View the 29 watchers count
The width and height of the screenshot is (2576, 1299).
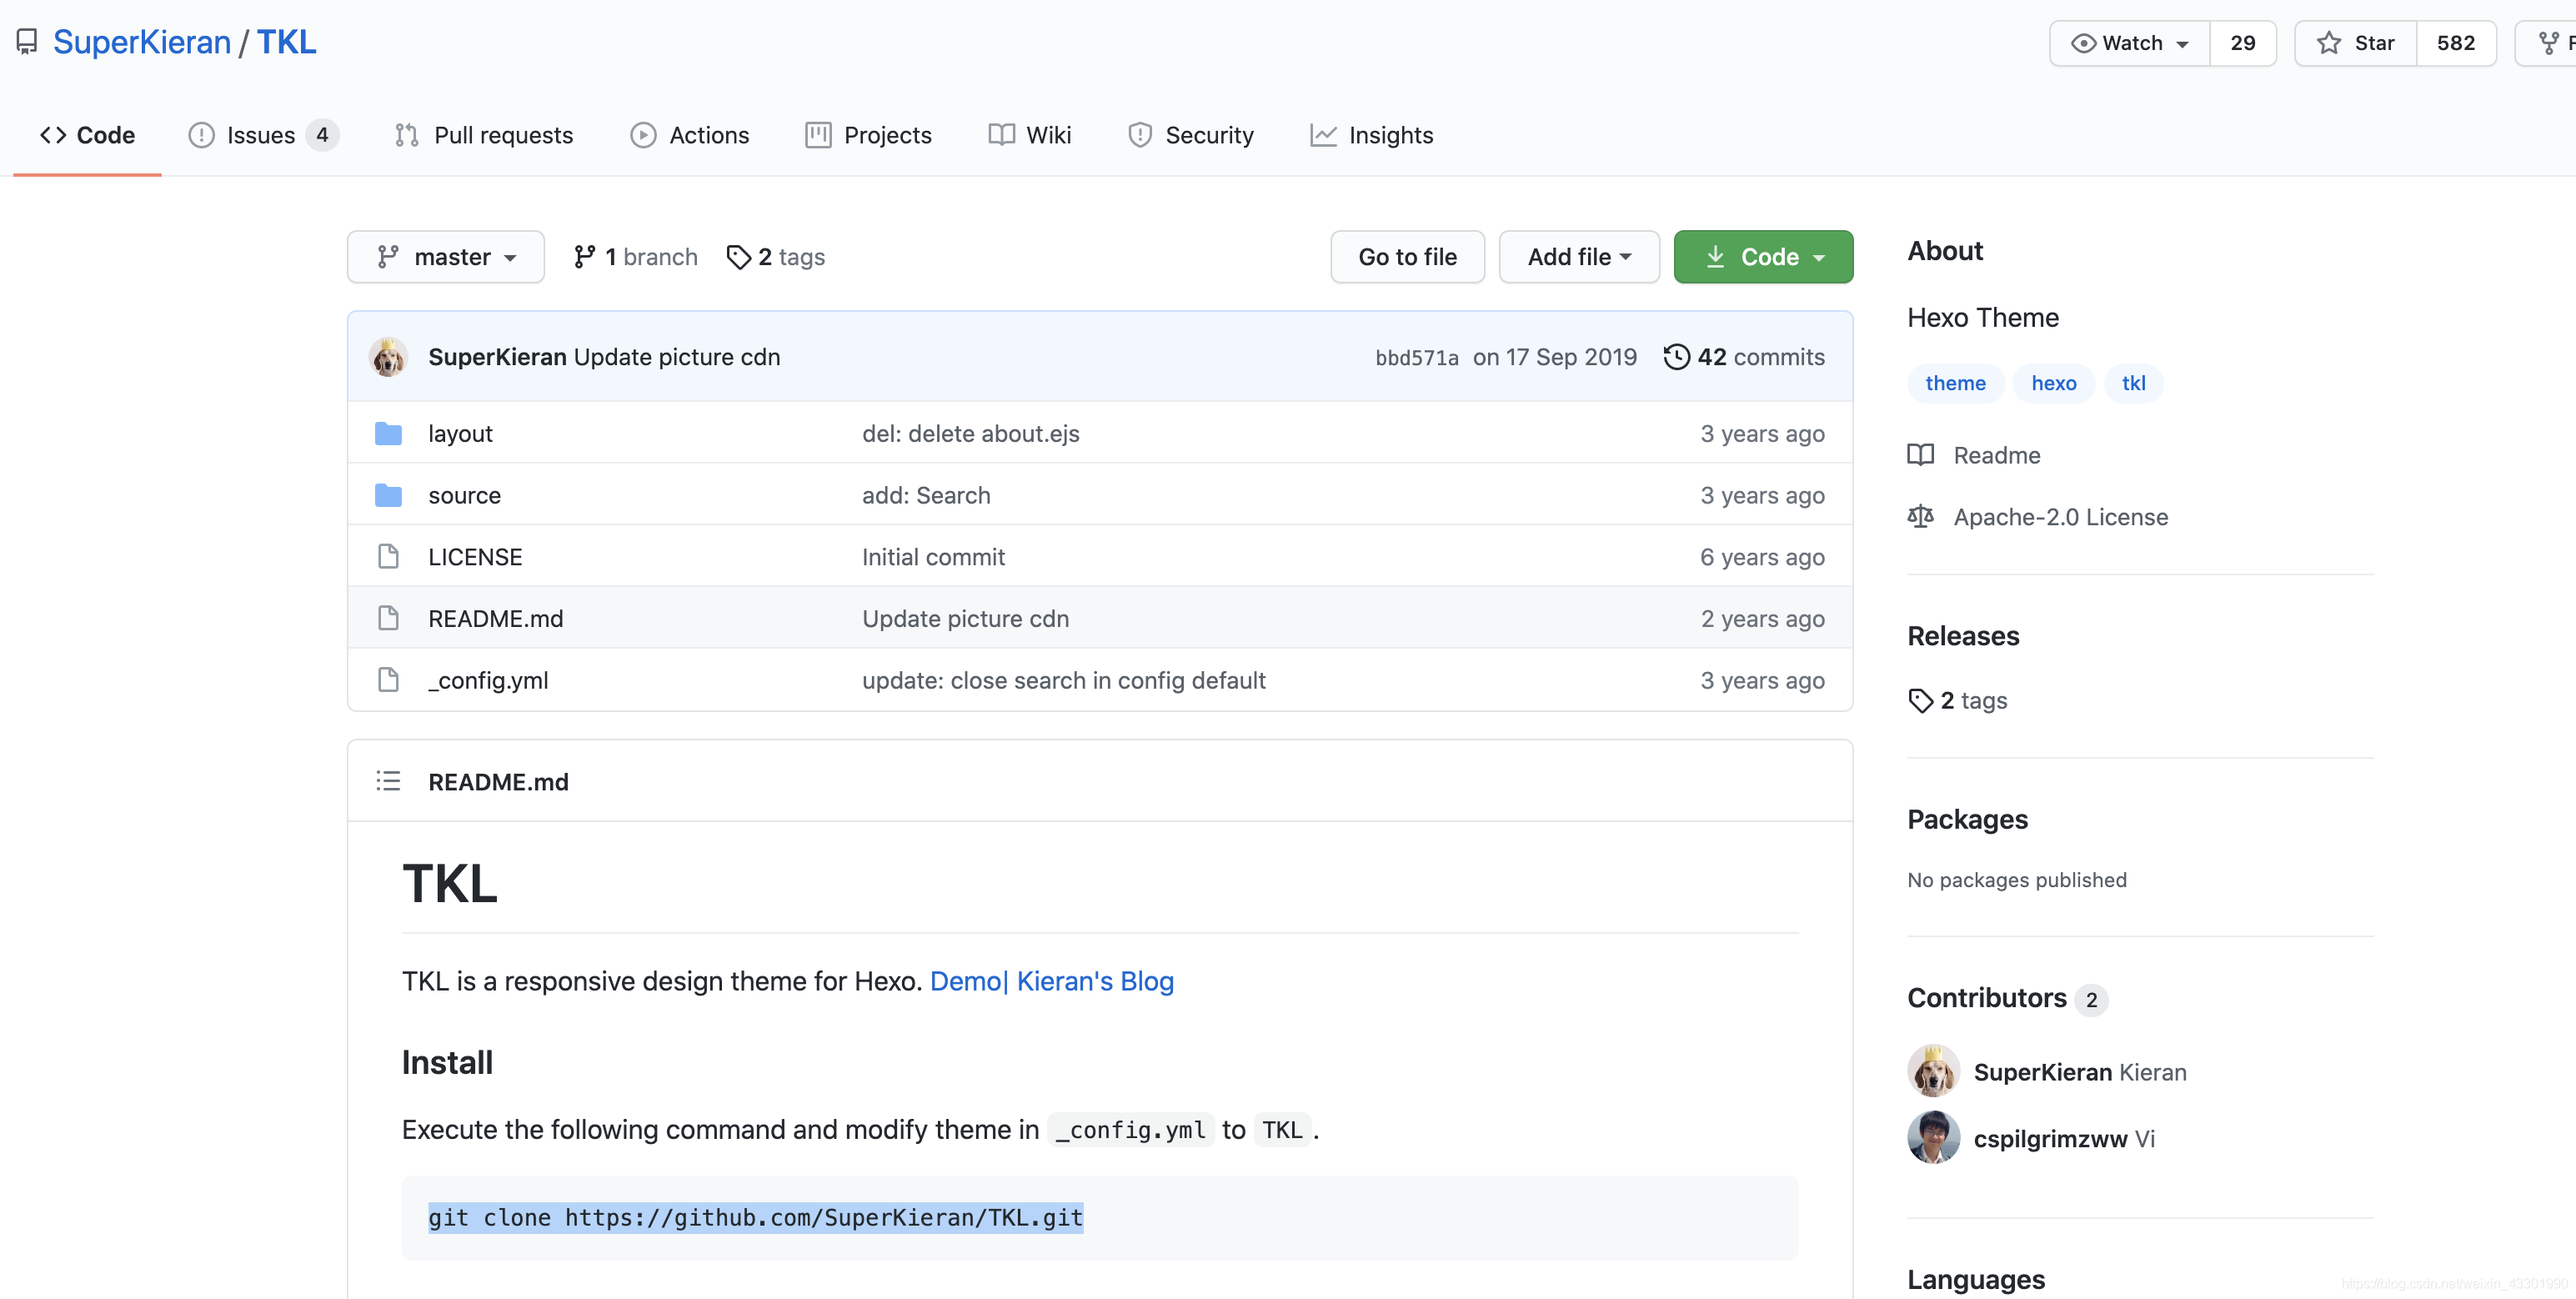point(2243,43)
